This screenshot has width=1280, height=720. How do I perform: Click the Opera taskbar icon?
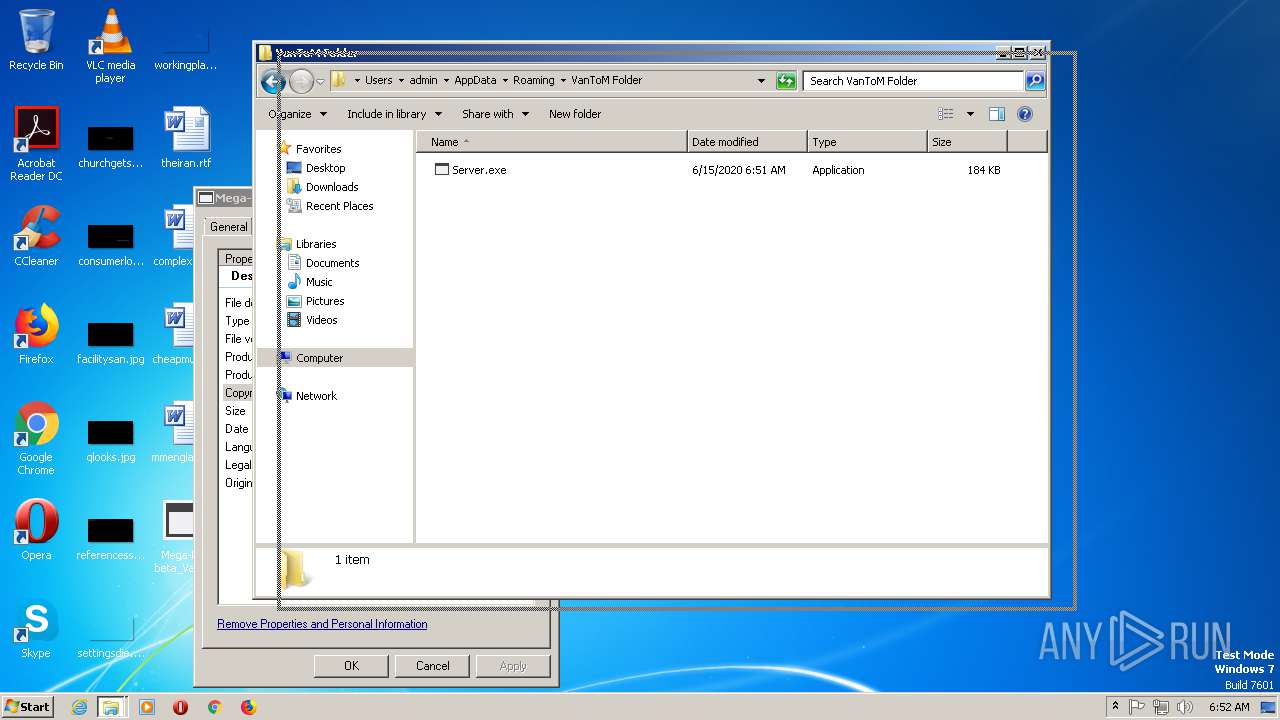click(180, 707)
